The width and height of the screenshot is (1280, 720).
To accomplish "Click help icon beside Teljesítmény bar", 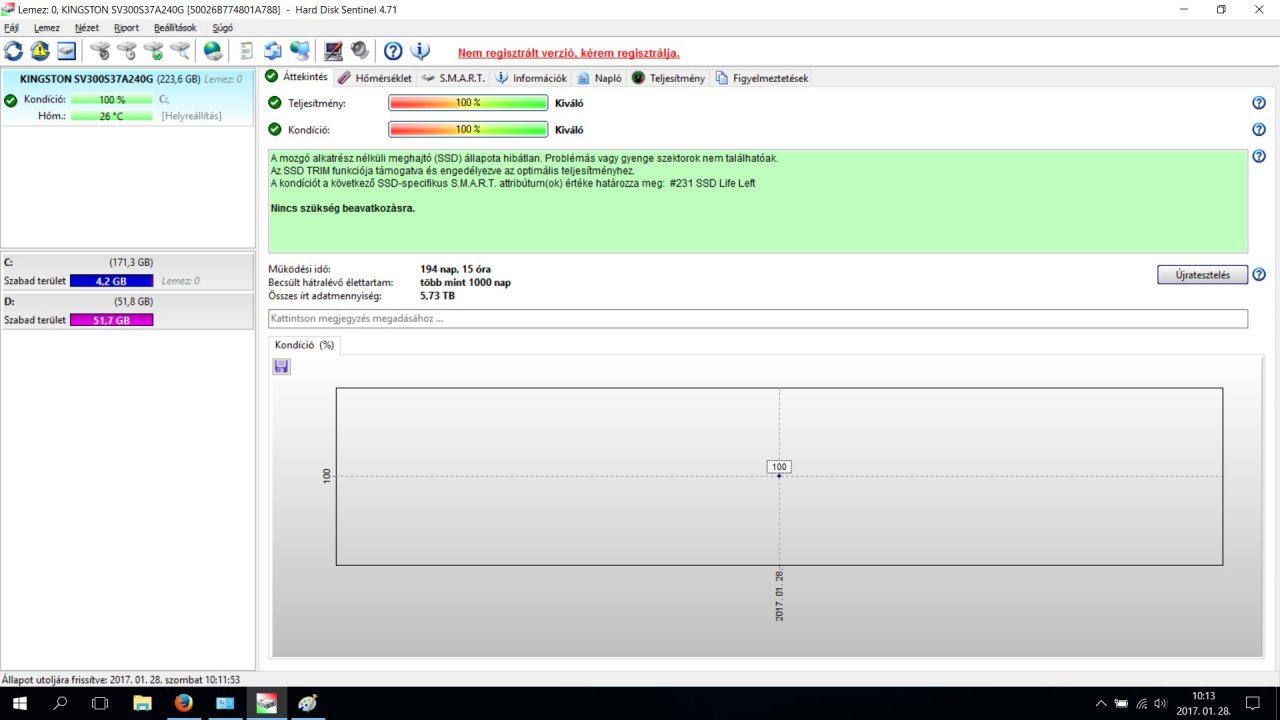I will pos(1259,103).
